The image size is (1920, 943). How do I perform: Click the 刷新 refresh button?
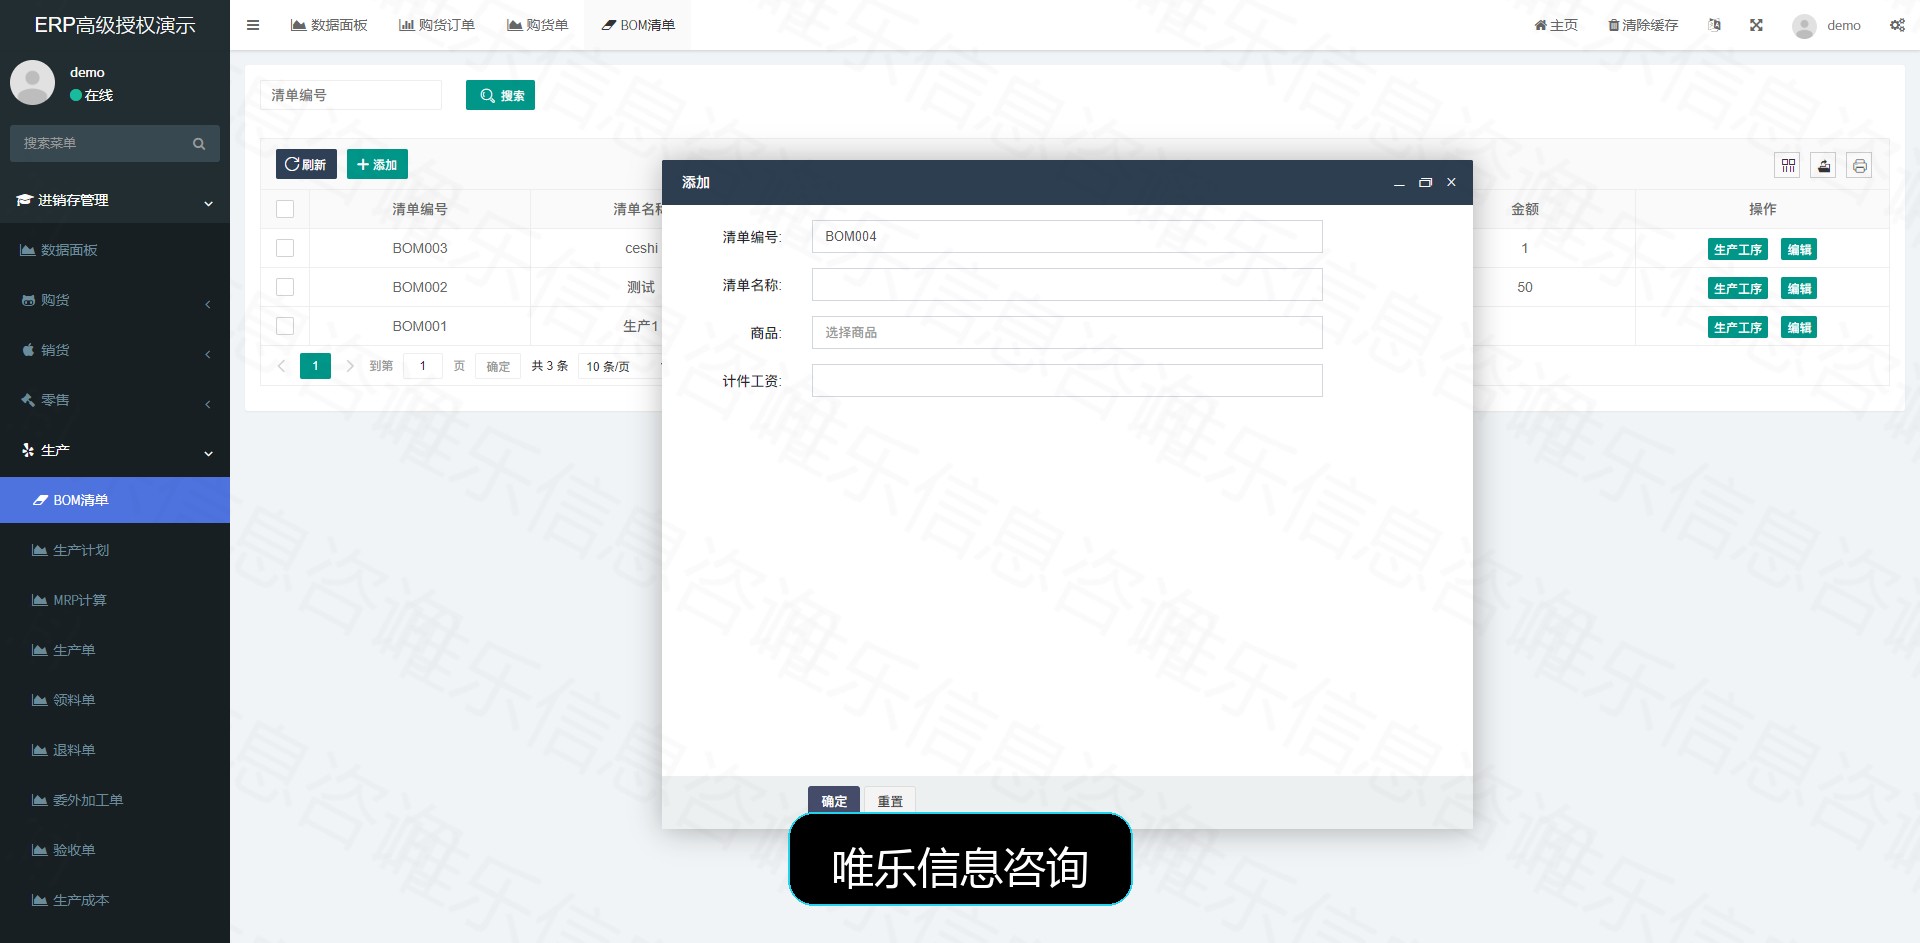(x=306, y=164)
